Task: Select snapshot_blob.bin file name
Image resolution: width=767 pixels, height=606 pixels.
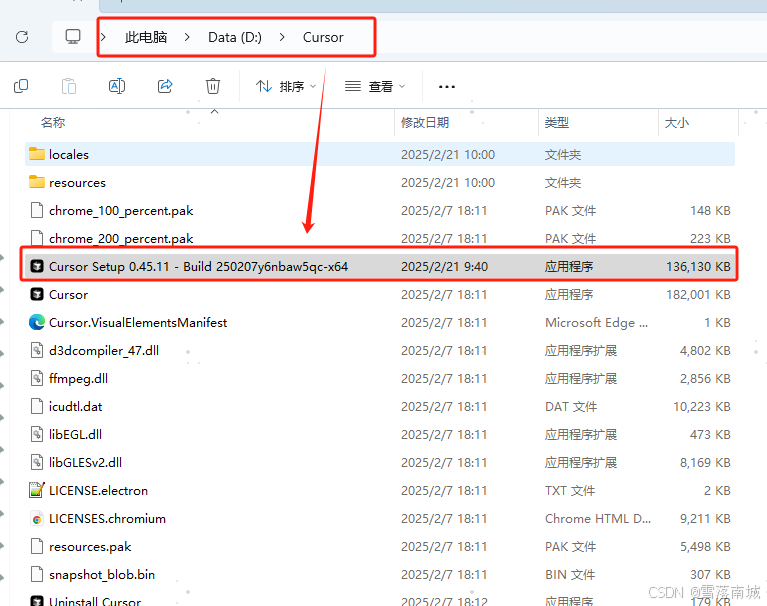Action: pyautogui.click(x=102, y=575)
